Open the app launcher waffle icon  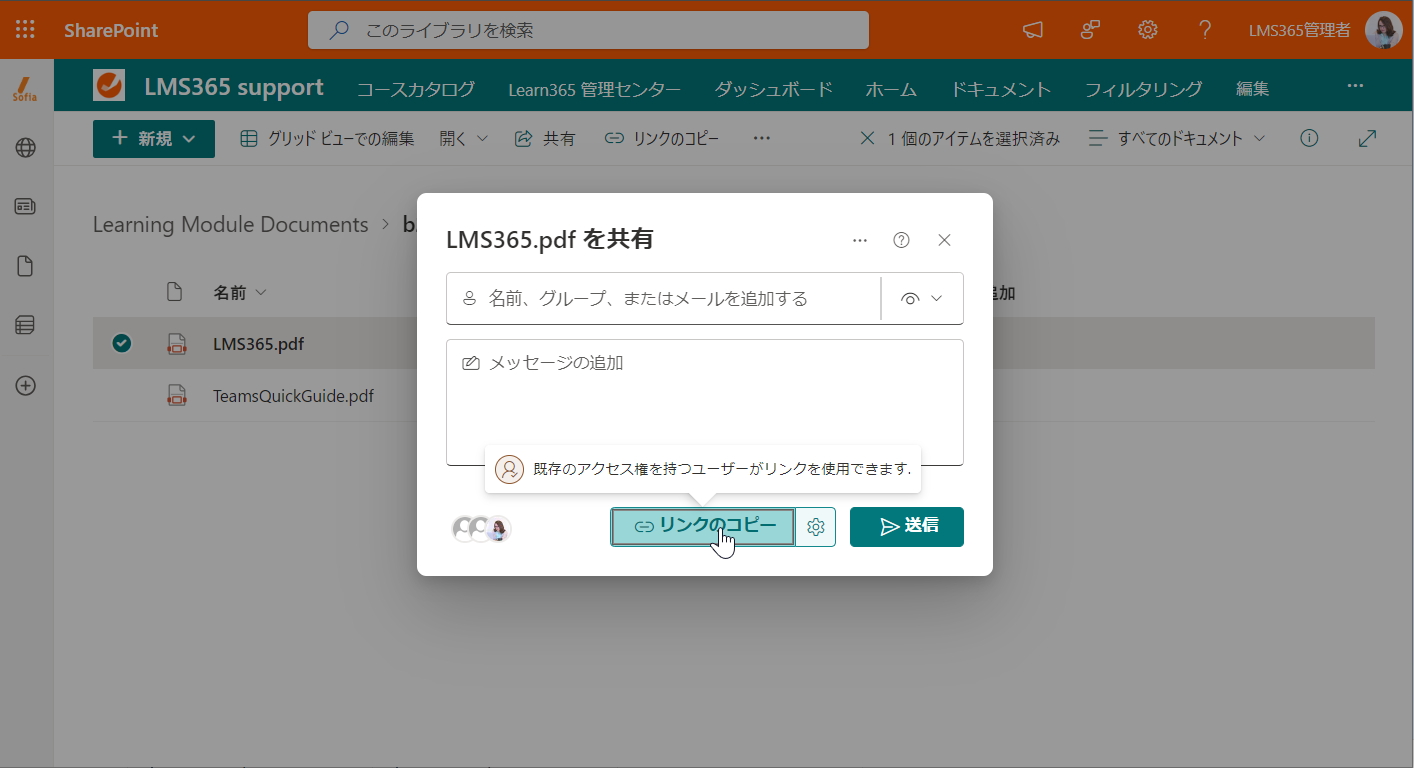25,30
